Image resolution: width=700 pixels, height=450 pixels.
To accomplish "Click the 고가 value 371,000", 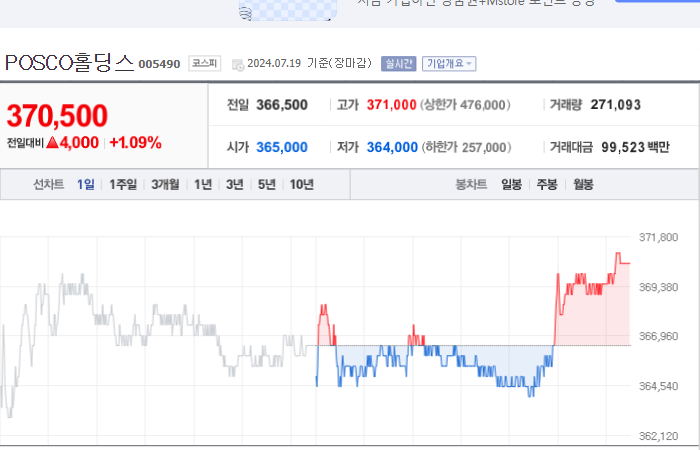I will (x=392, y=105).
